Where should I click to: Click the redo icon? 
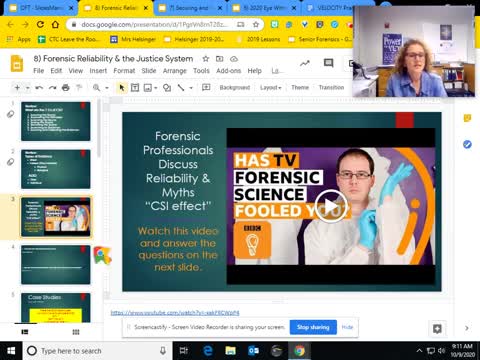(52, 88)
